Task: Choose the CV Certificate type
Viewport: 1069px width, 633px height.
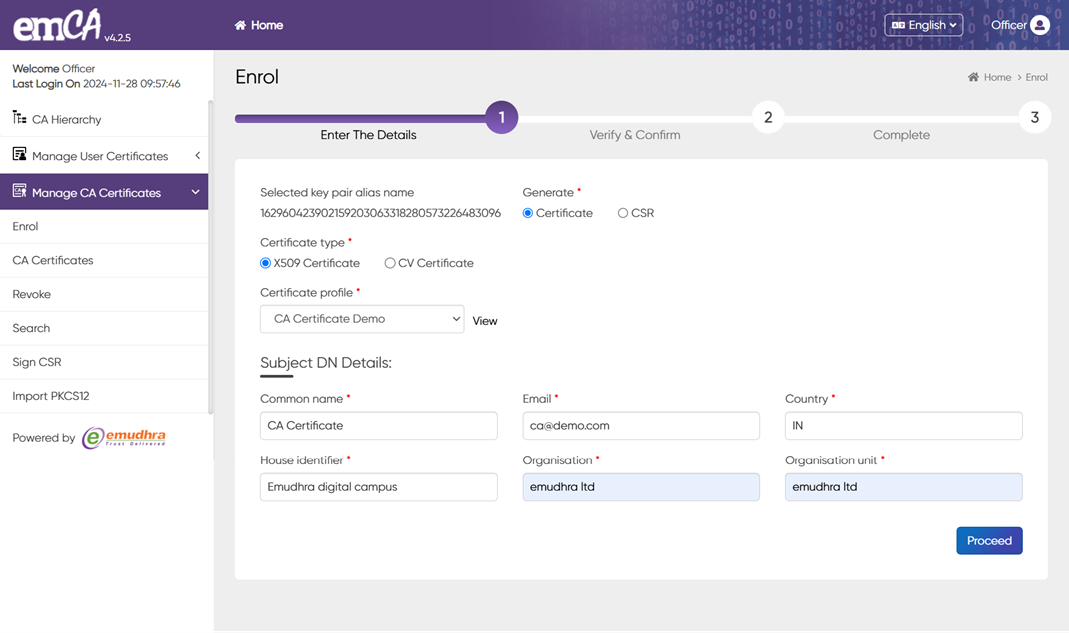Action: point(390,263)
